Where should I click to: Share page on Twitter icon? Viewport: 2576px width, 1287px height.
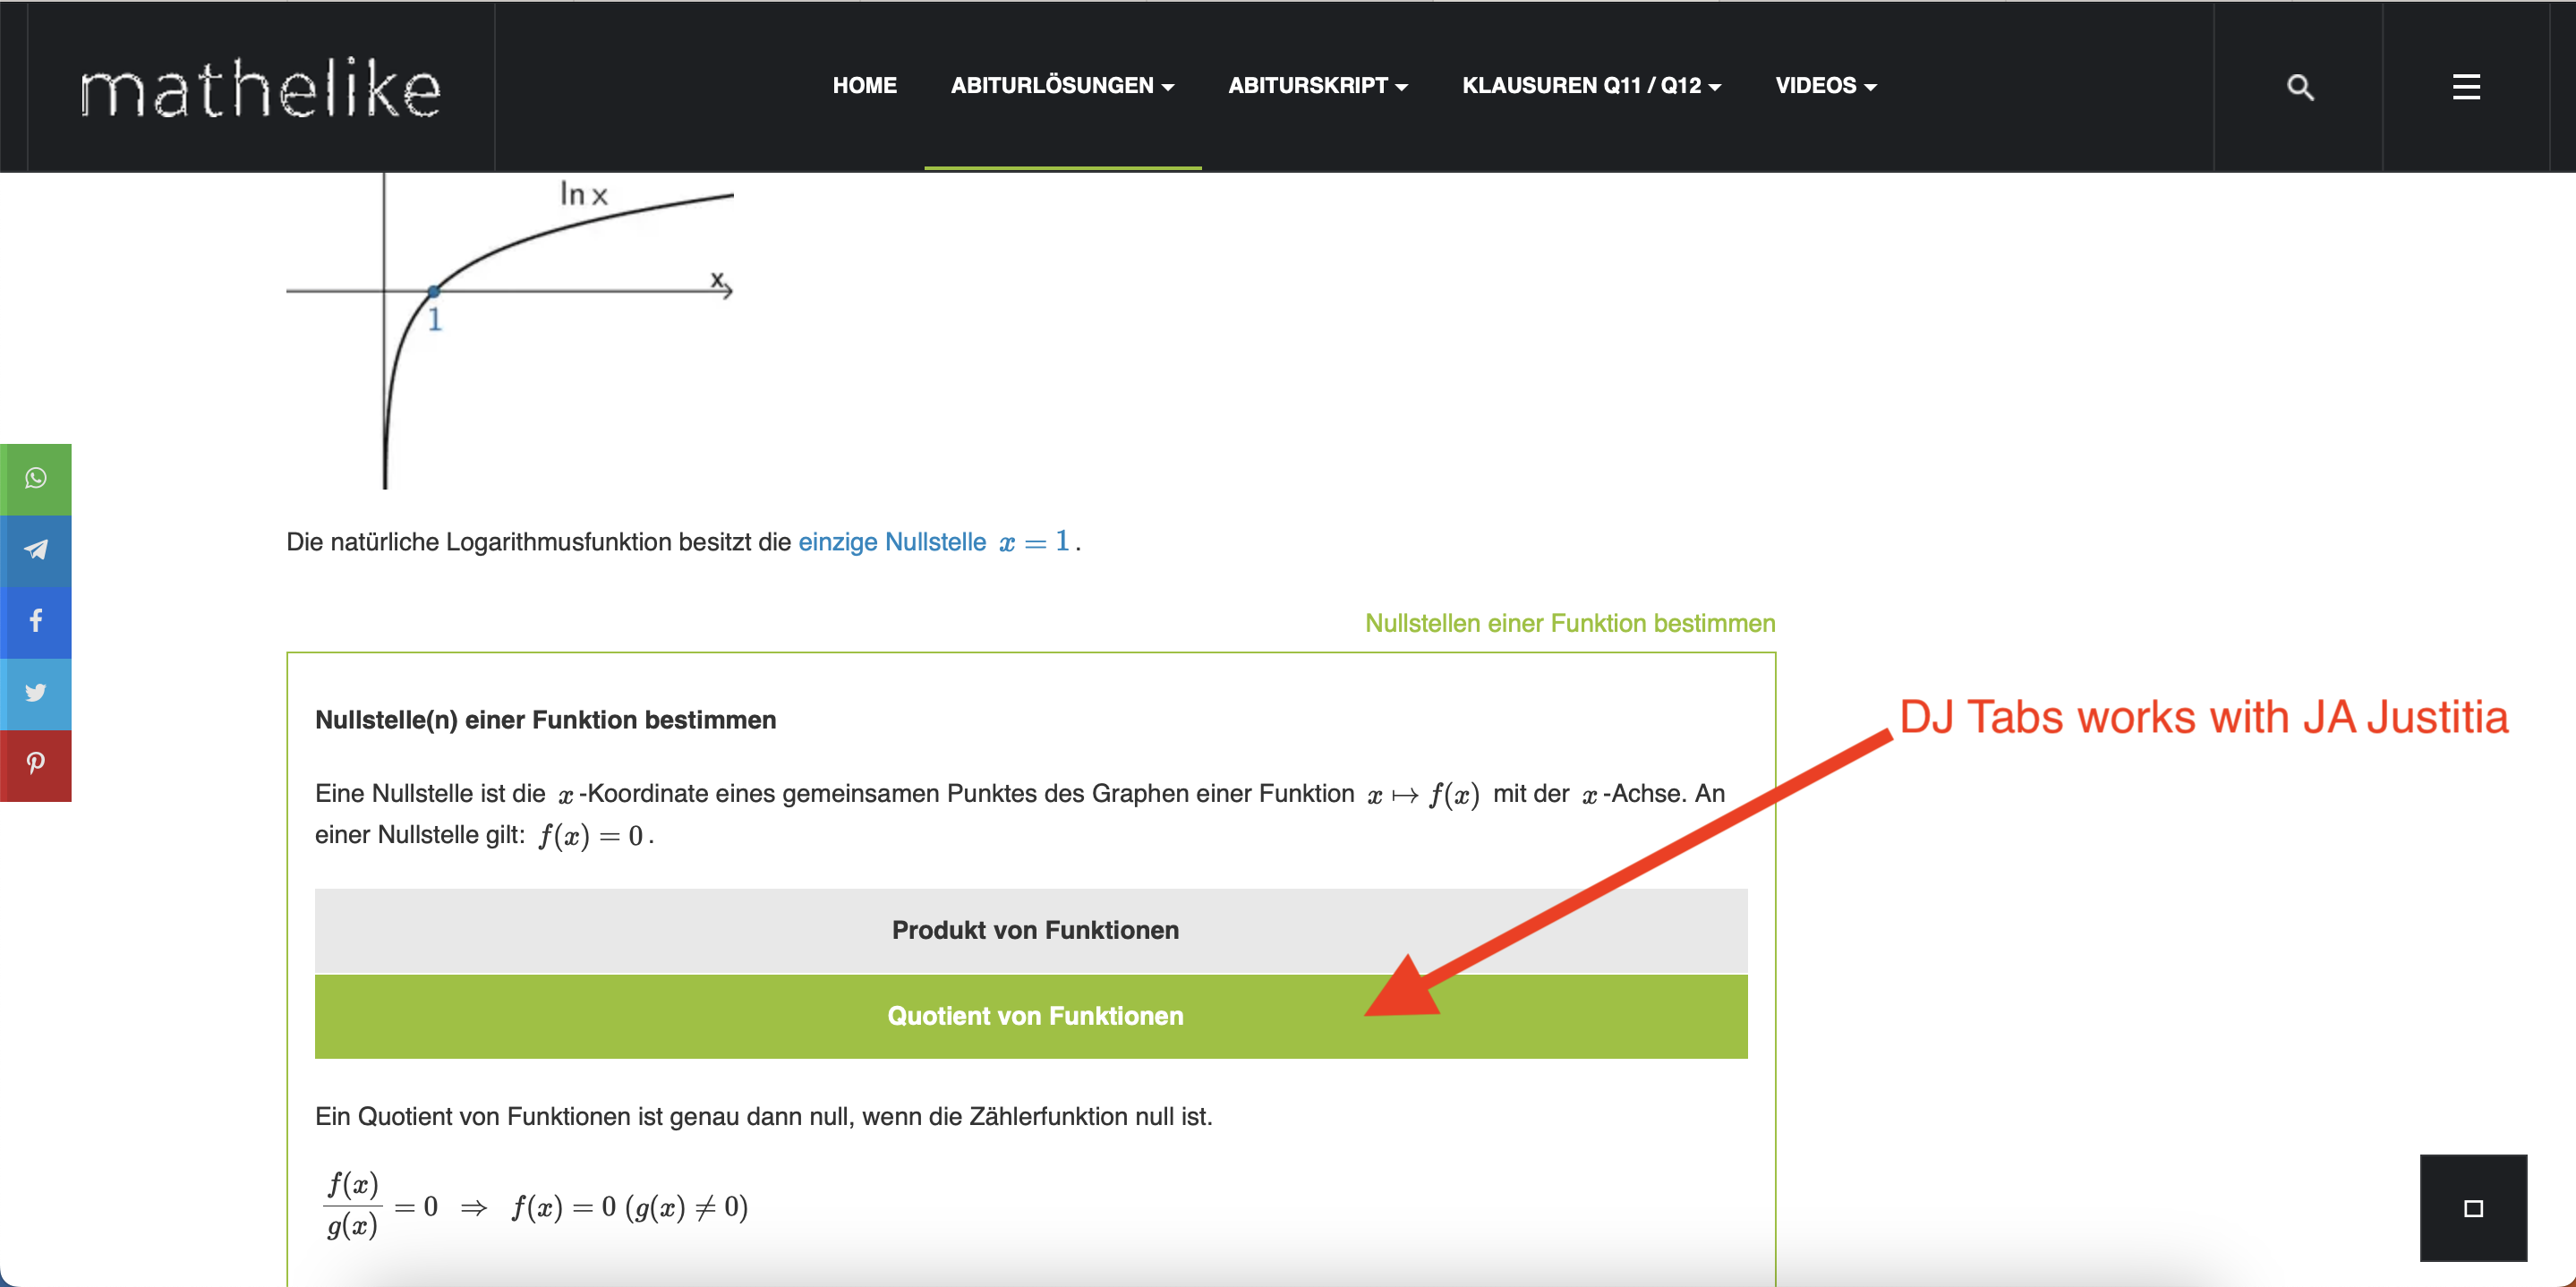[x=36, y=693]
